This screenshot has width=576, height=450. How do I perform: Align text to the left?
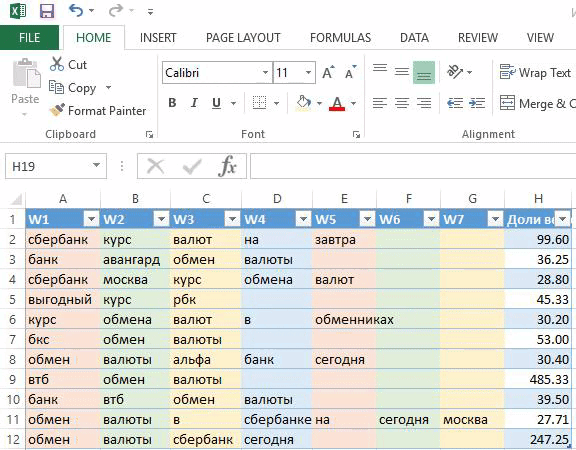click(380, 103)
